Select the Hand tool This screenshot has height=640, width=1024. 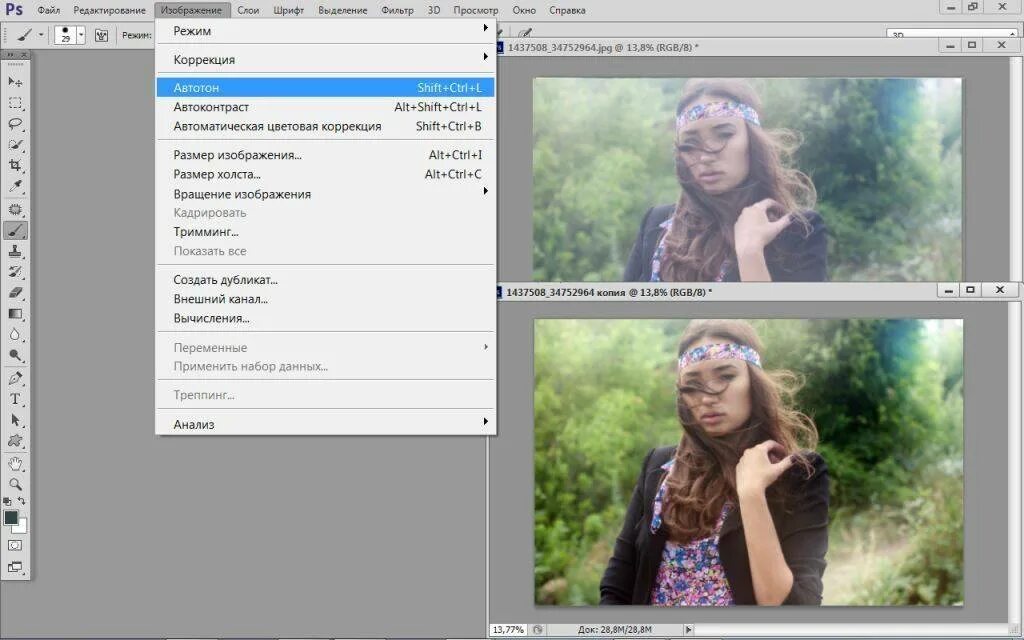coord(15,464)
